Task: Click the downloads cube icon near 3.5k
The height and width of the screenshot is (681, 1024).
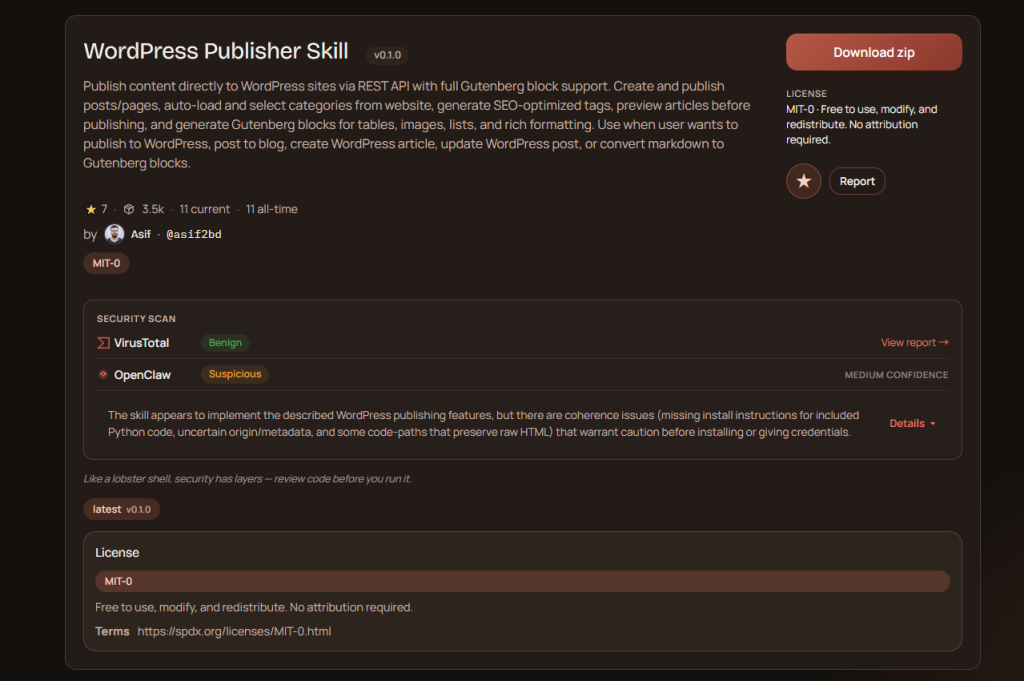Action: point(129,209)
